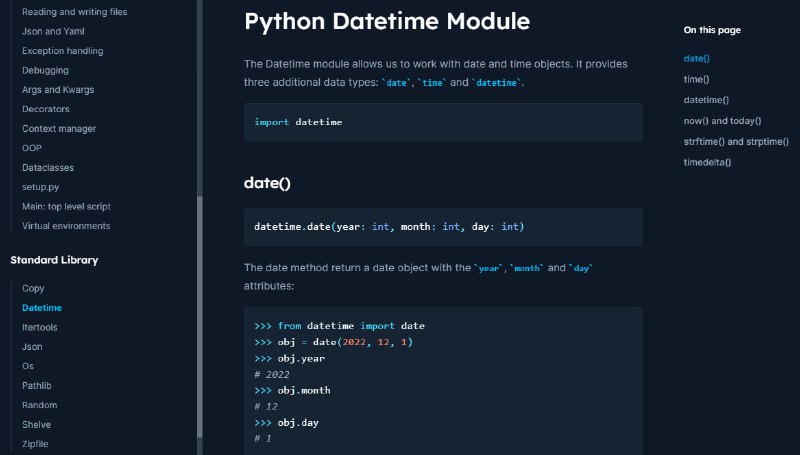Click the highlighted date() outline link
This screenshot has width=800, height=455.
coord(696,58)
